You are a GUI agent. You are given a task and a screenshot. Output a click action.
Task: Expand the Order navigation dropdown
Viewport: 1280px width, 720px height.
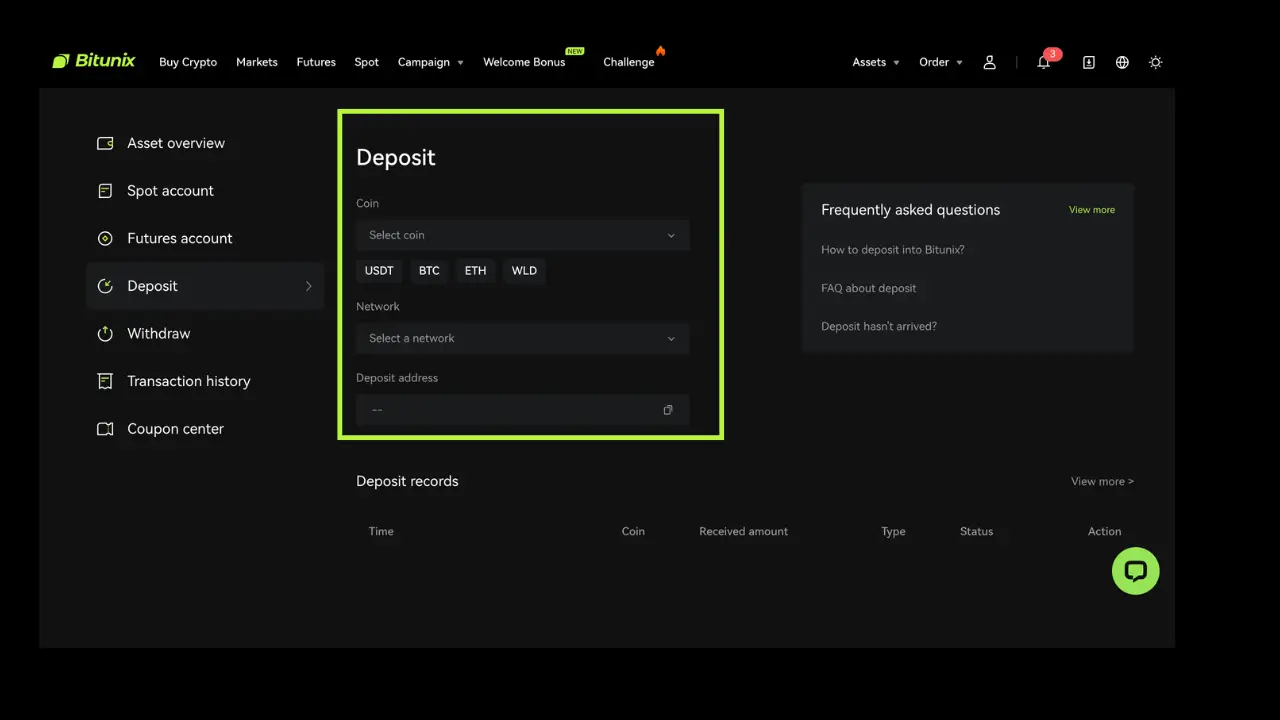(x=939, y=62)
